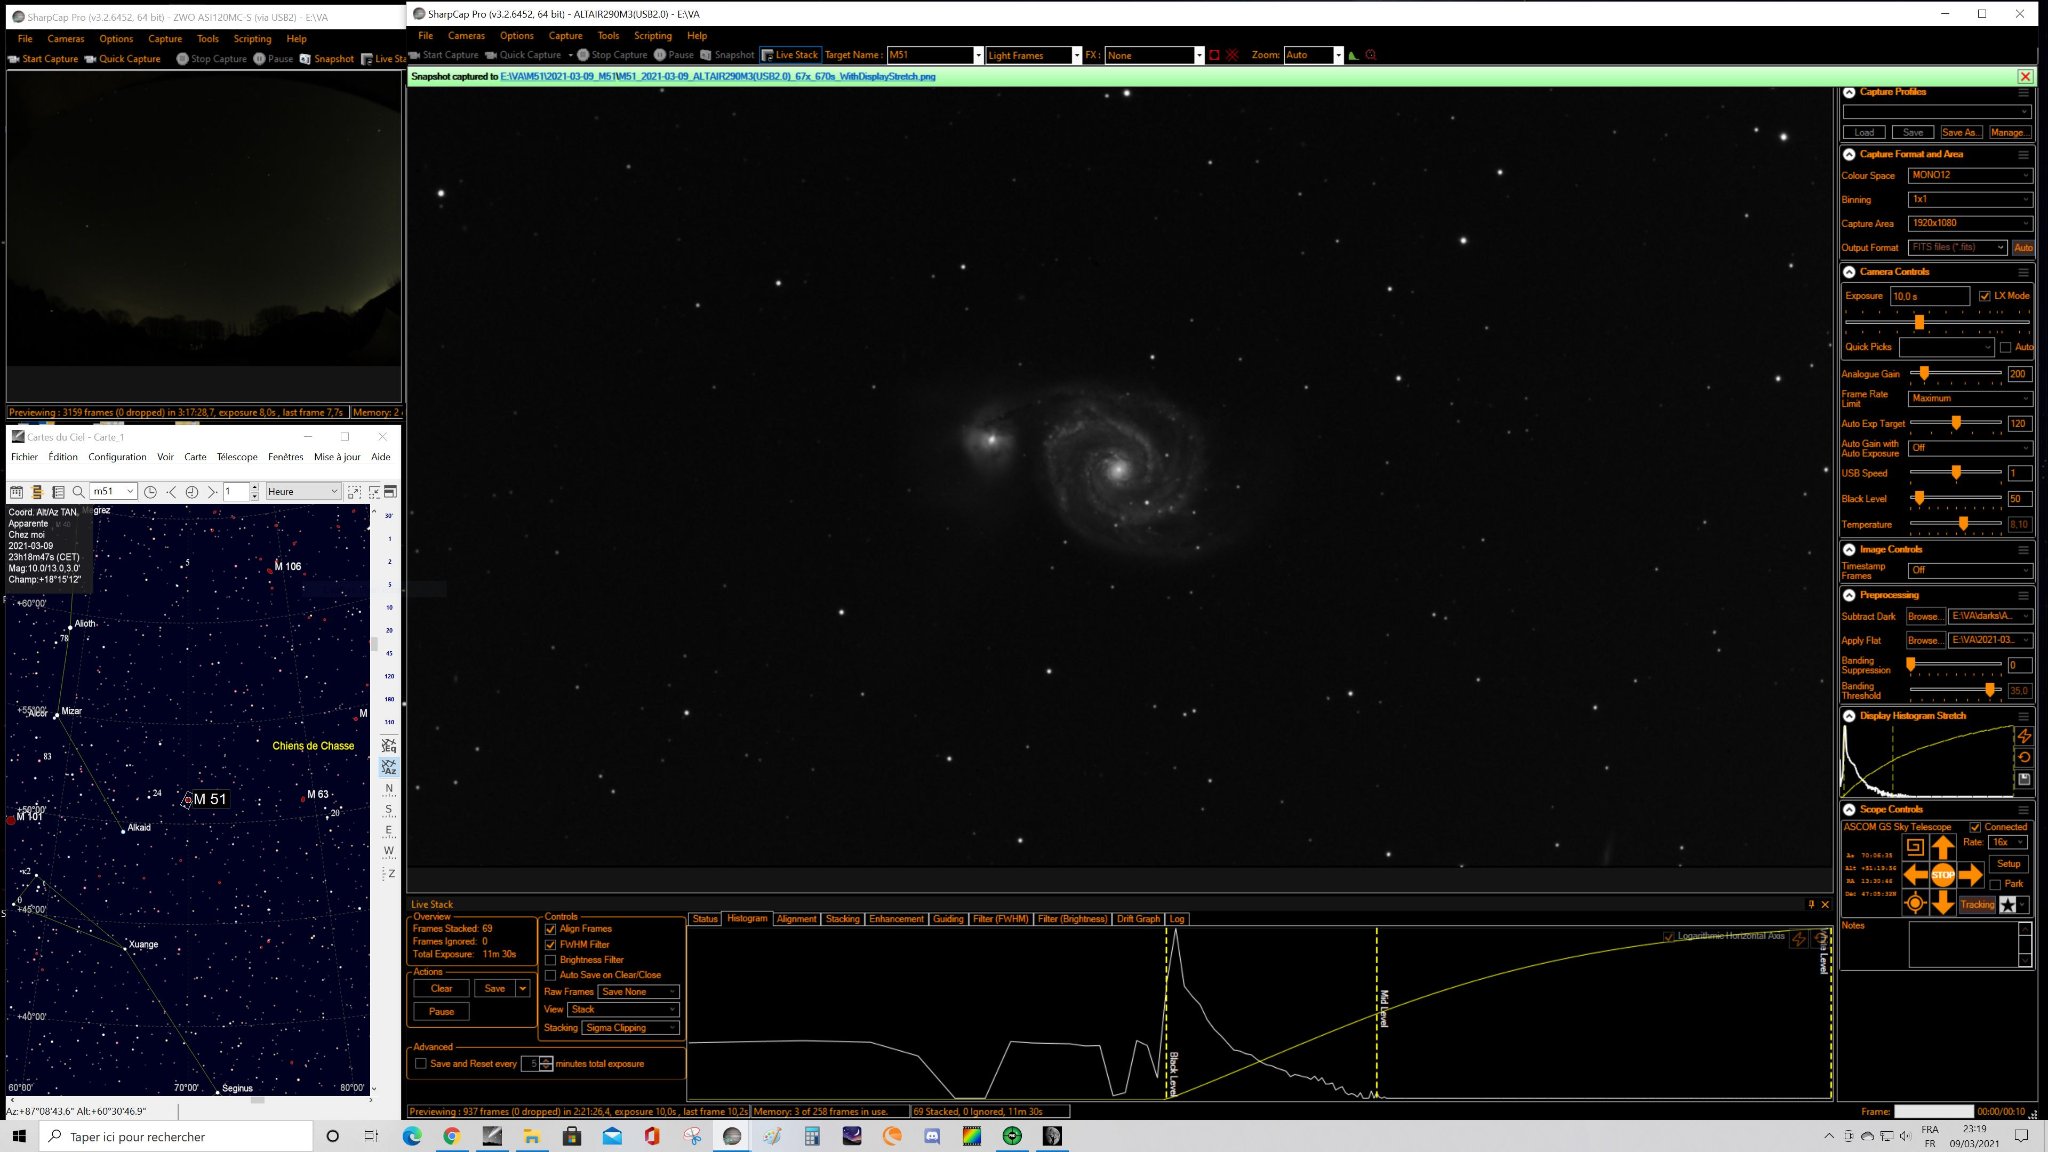Click the Clear button in Live Stack Actions
Viewport: 2048px width, 1152px height.
[x=441, y=988]
